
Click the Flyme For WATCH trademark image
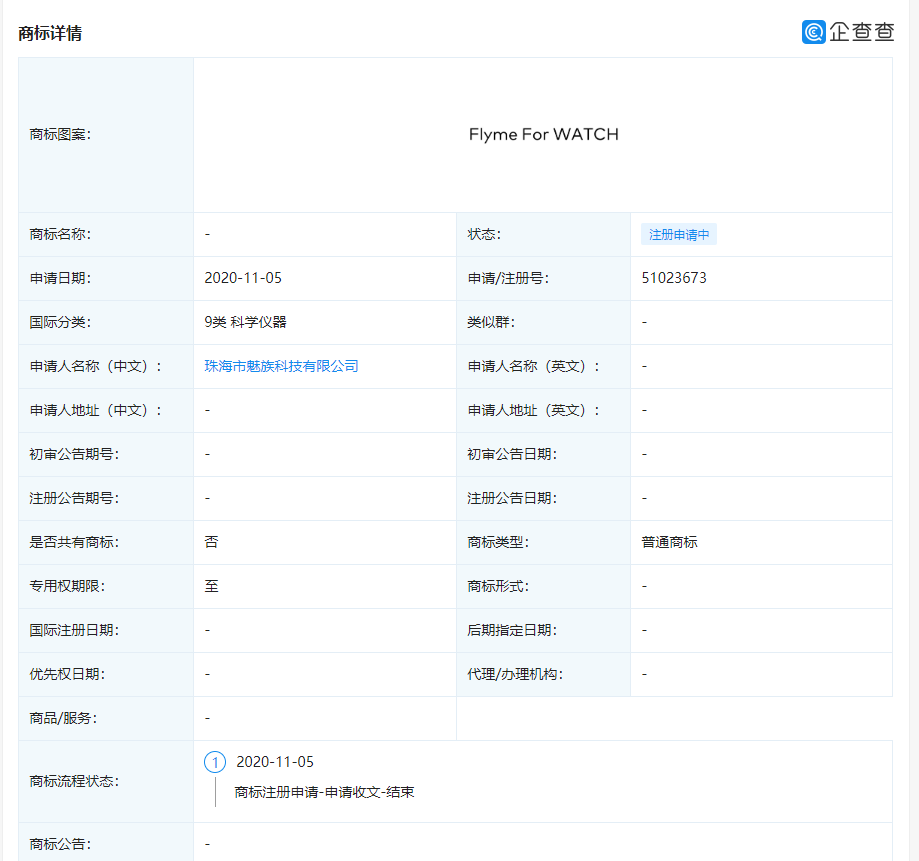coord(543,134)
